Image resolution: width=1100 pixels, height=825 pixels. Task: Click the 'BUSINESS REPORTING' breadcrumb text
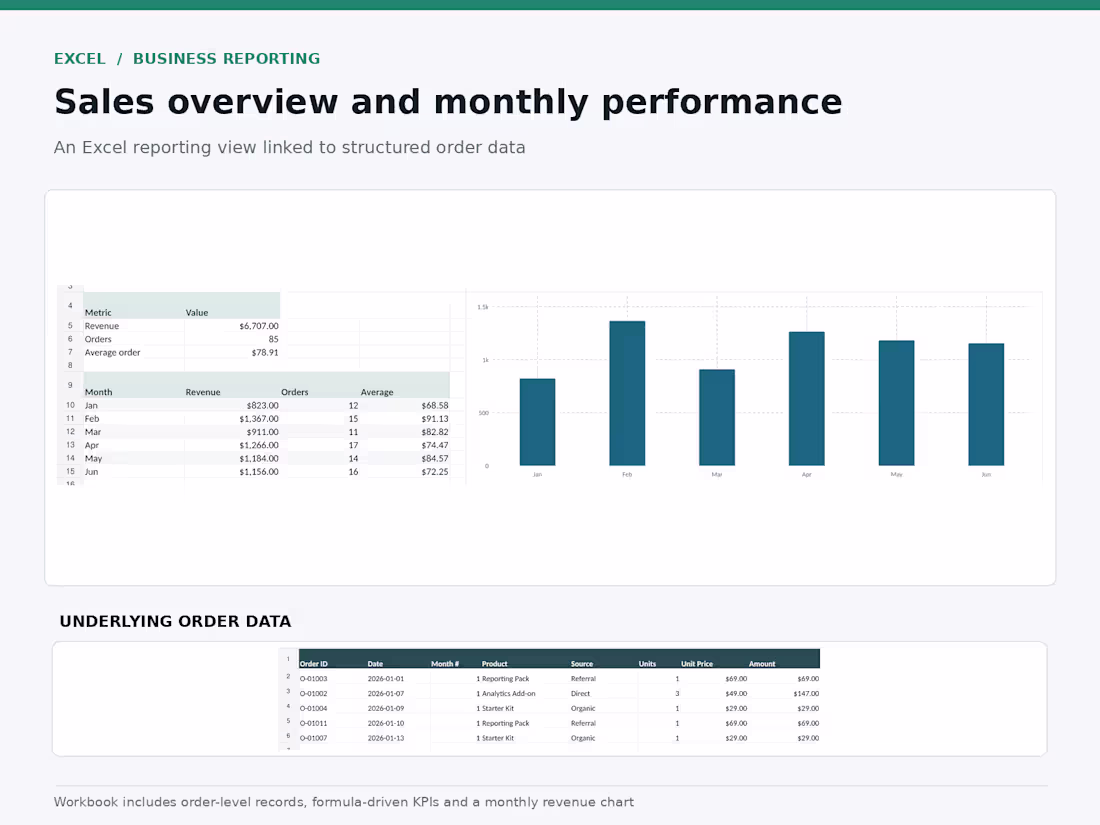click(227, 59)
